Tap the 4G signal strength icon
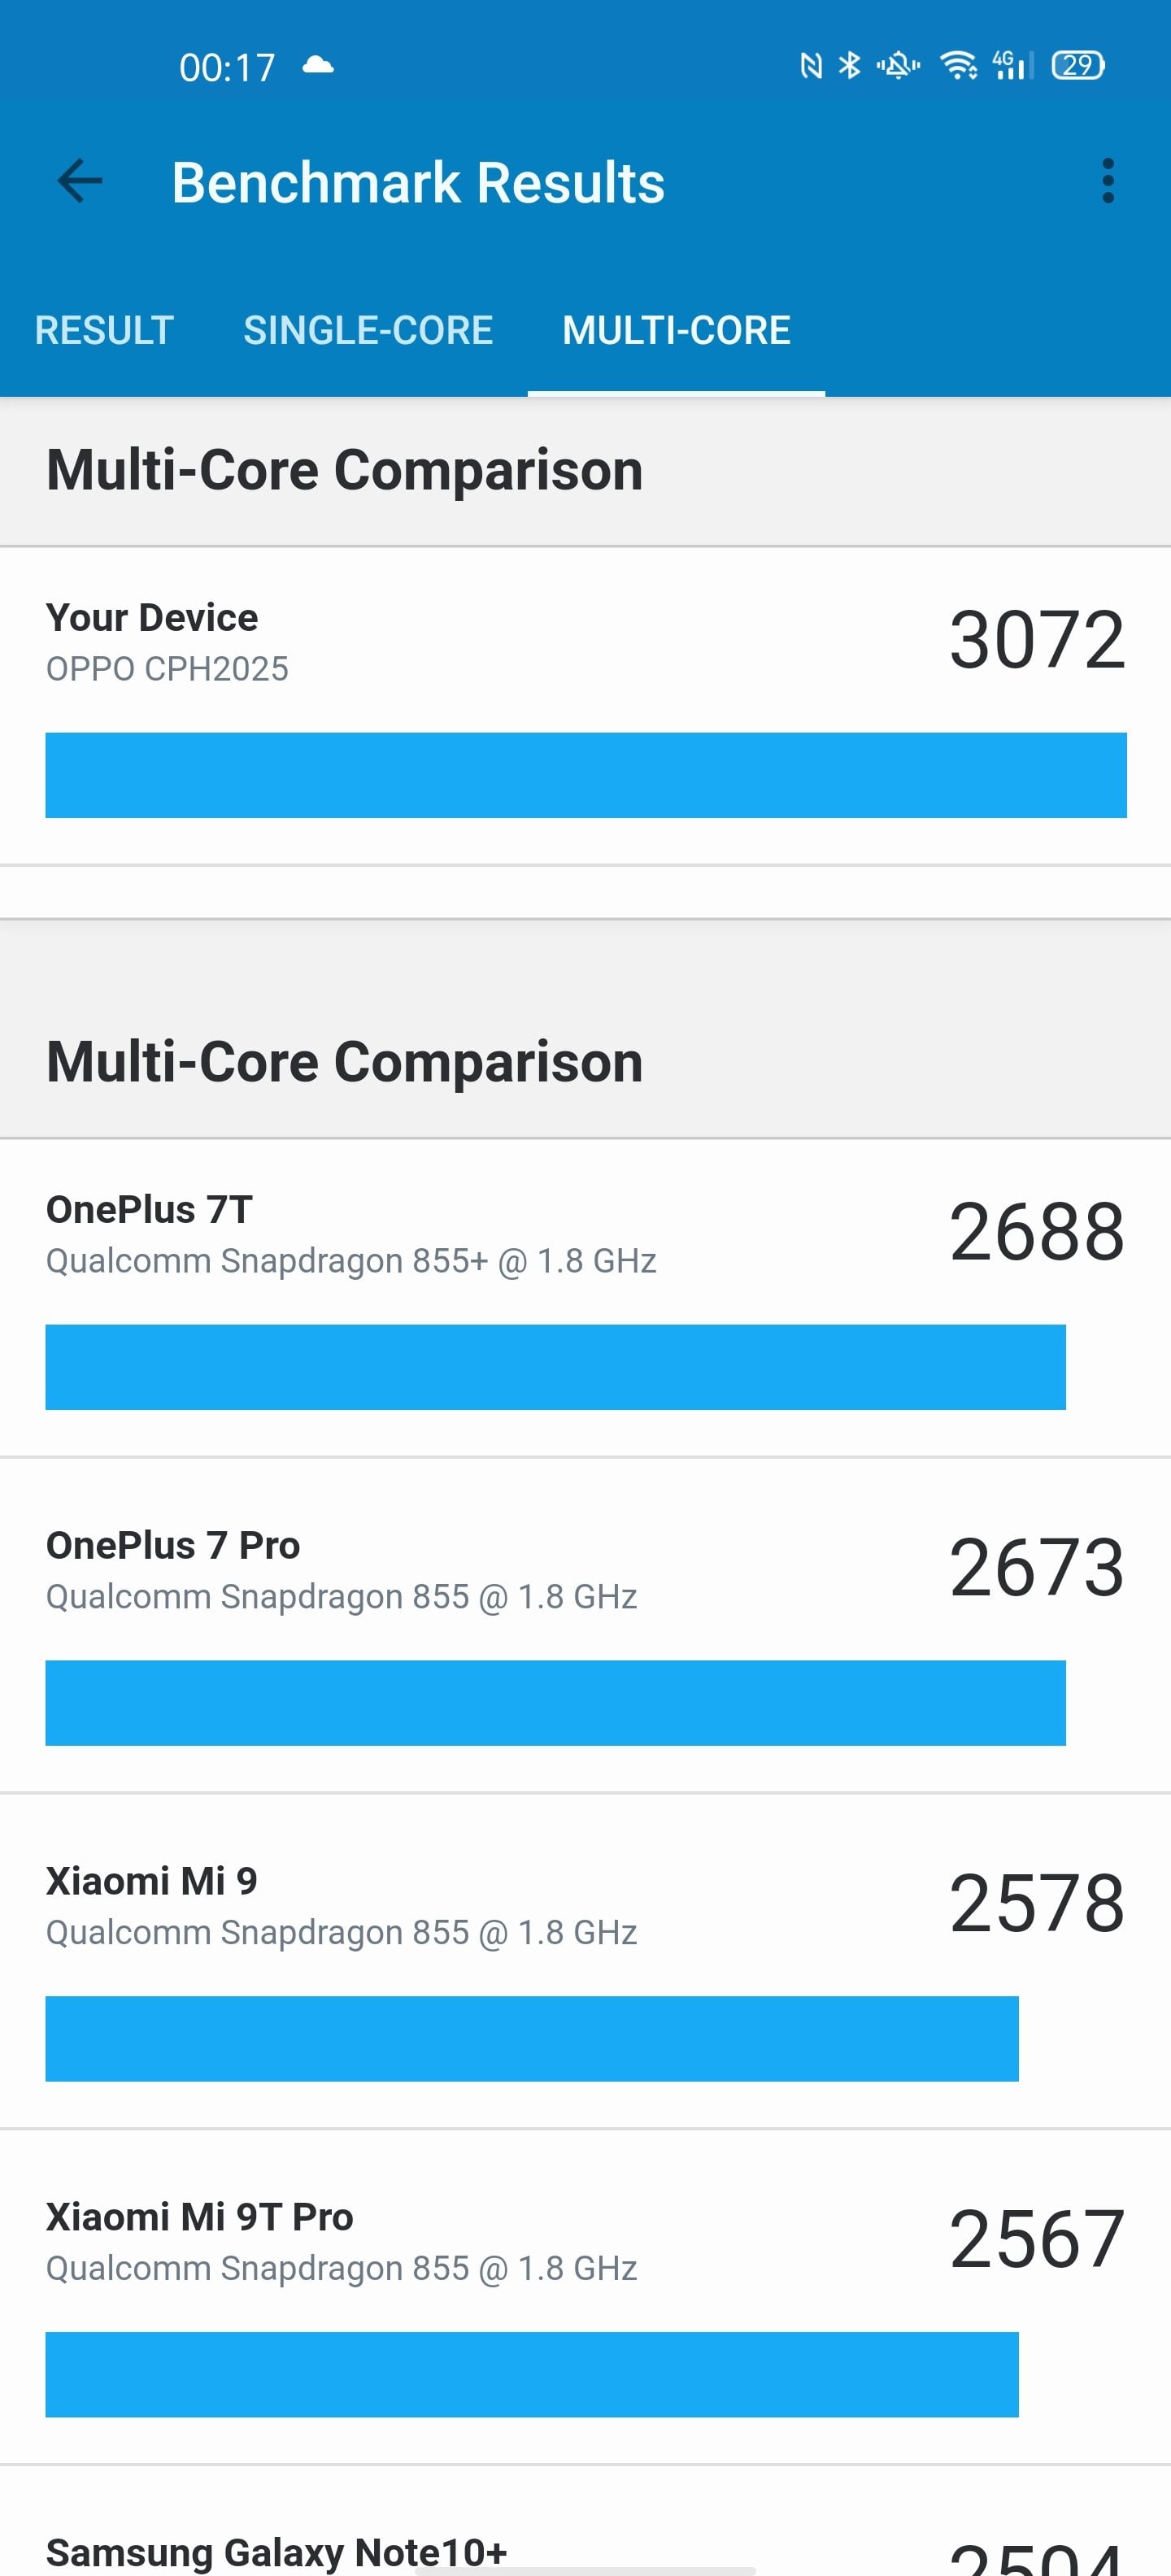 [1012, 66]
